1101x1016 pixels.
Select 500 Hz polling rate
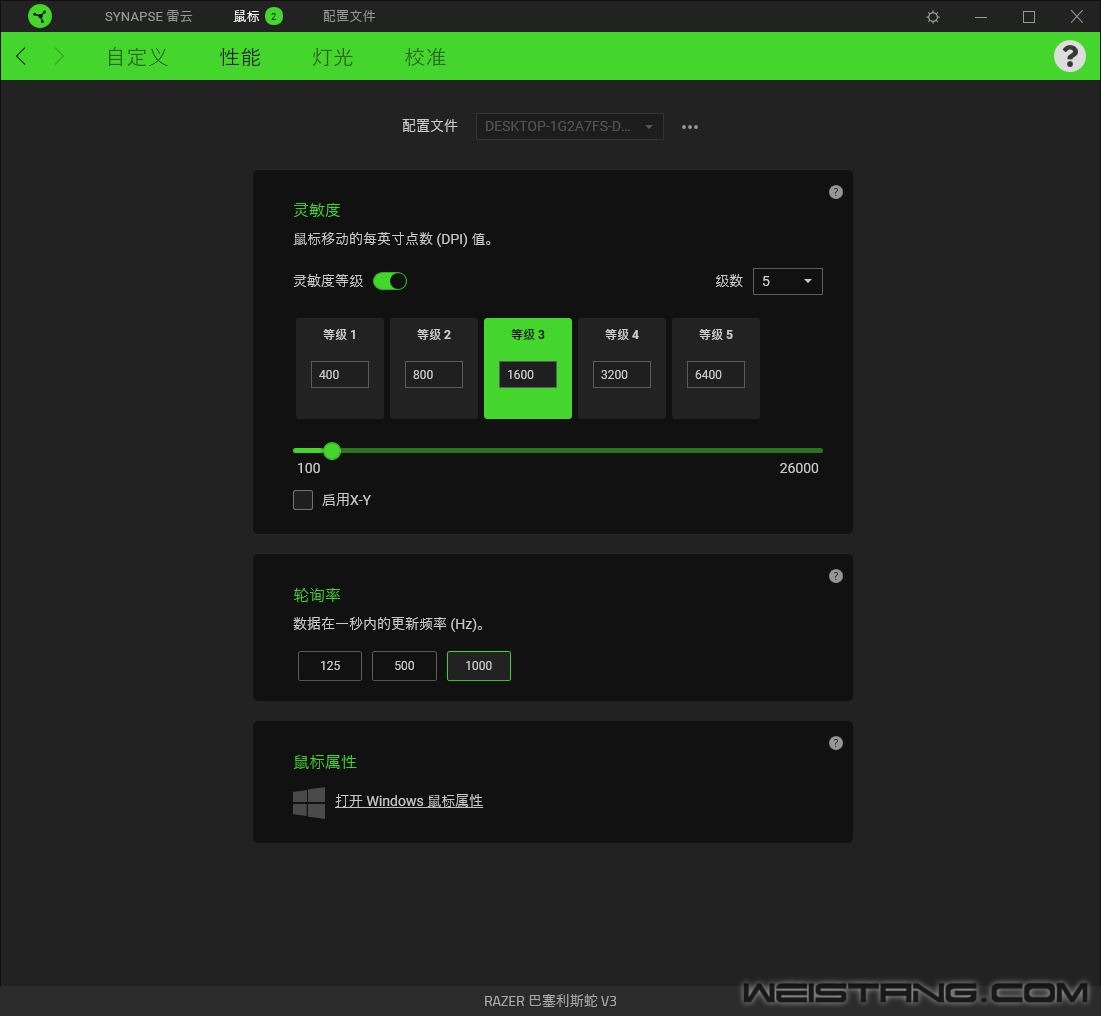coord(404,666)
